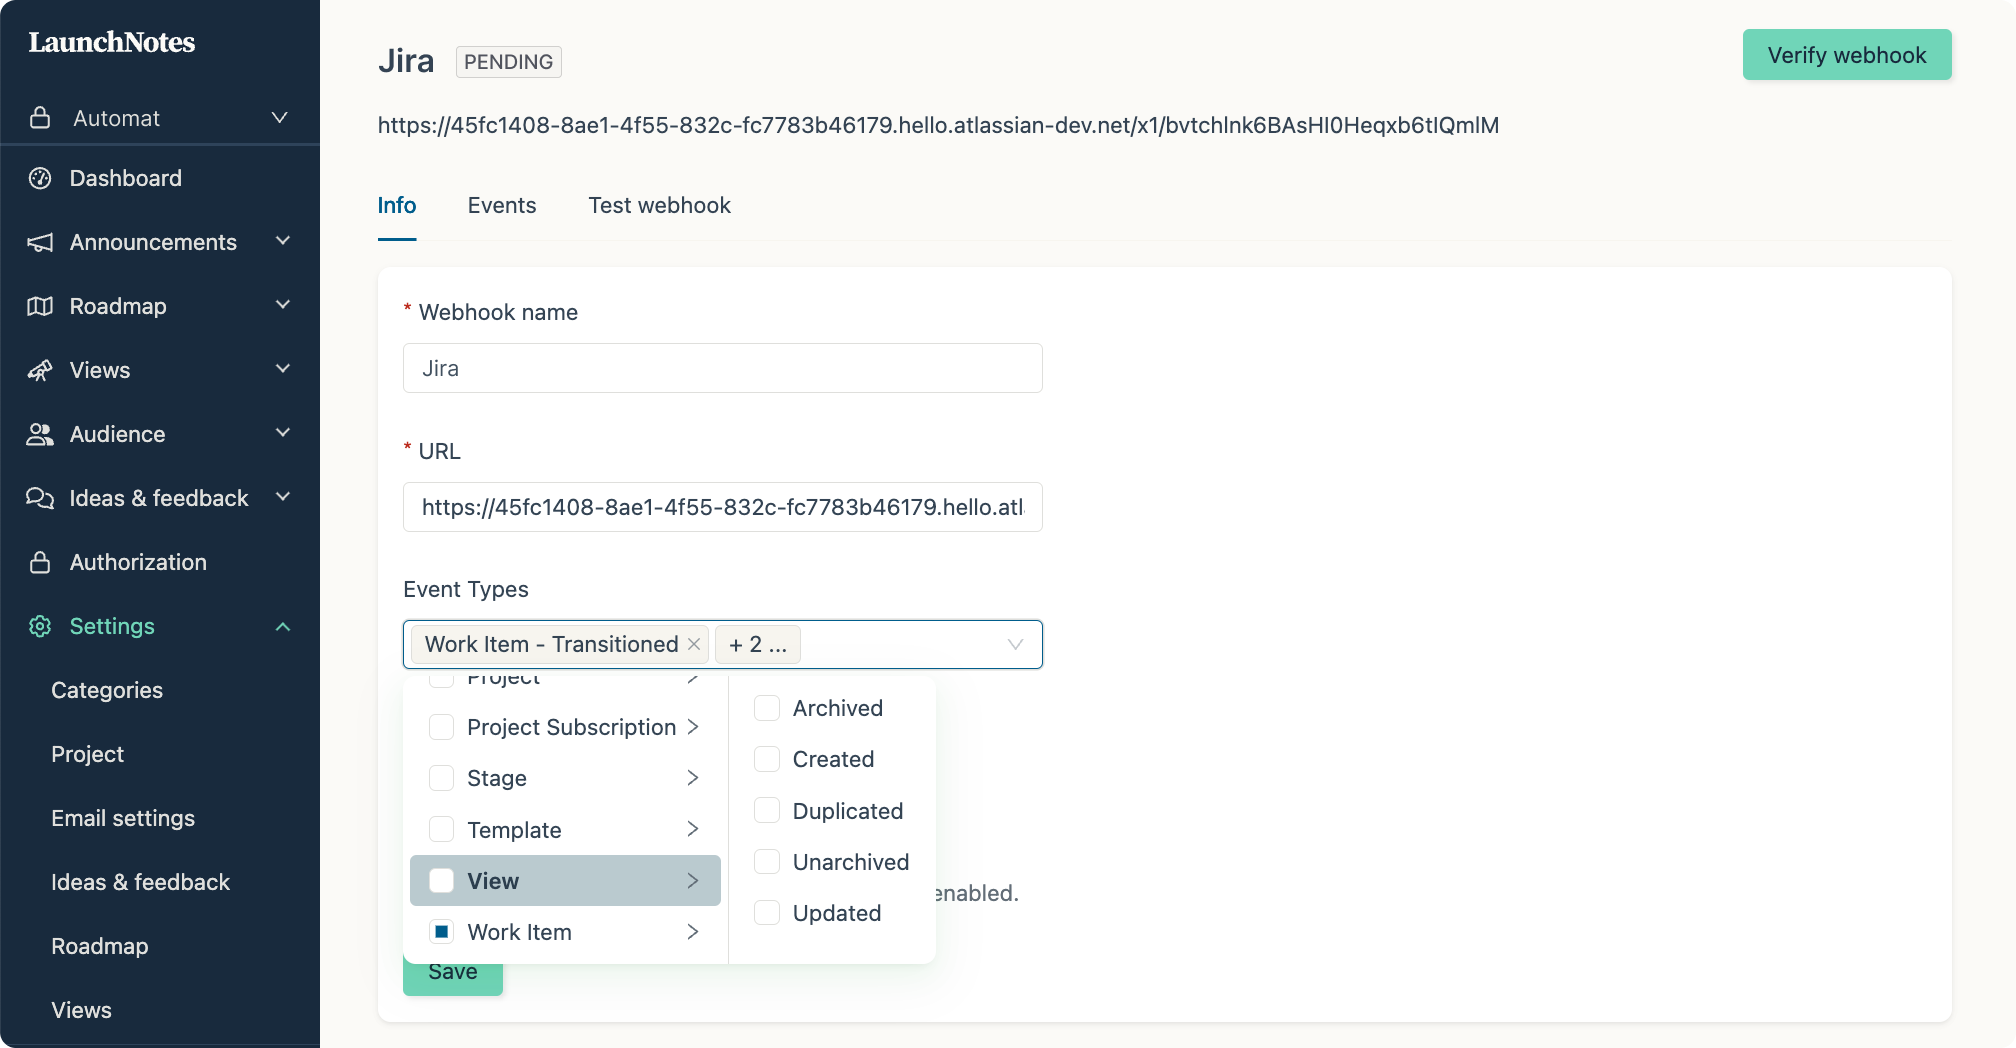This screenshot has height=1048, width=2016.
Task: Expand the Template submenu arrow
Action: click(693, 829)
